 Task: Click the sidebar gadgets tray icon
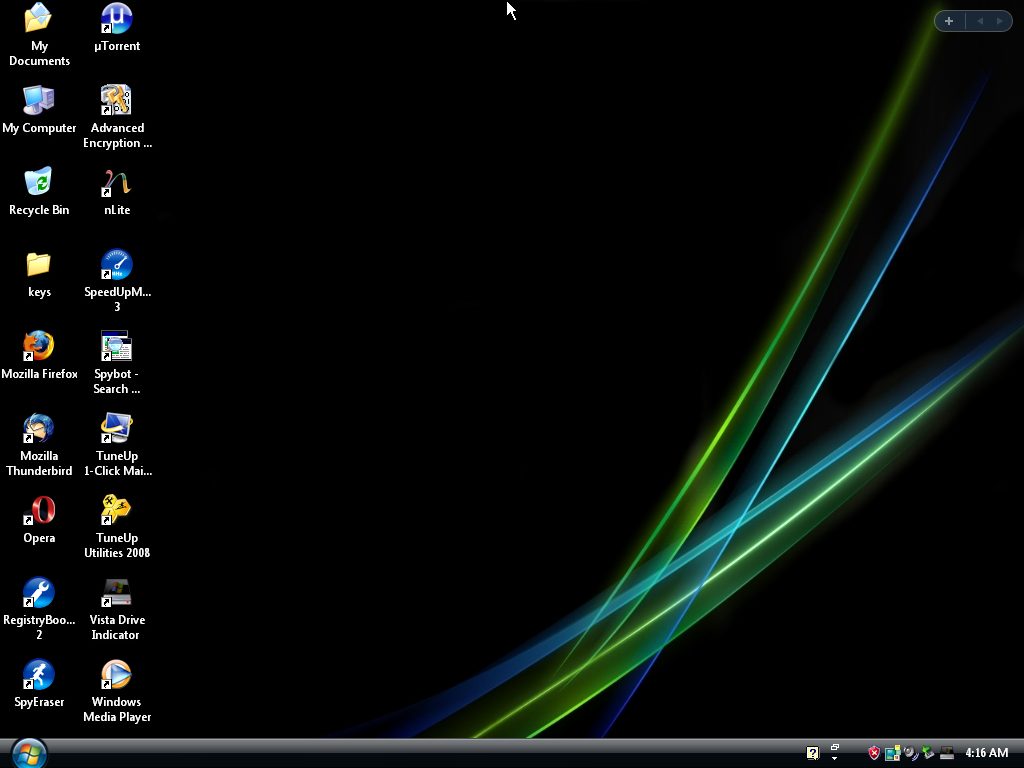892,753
